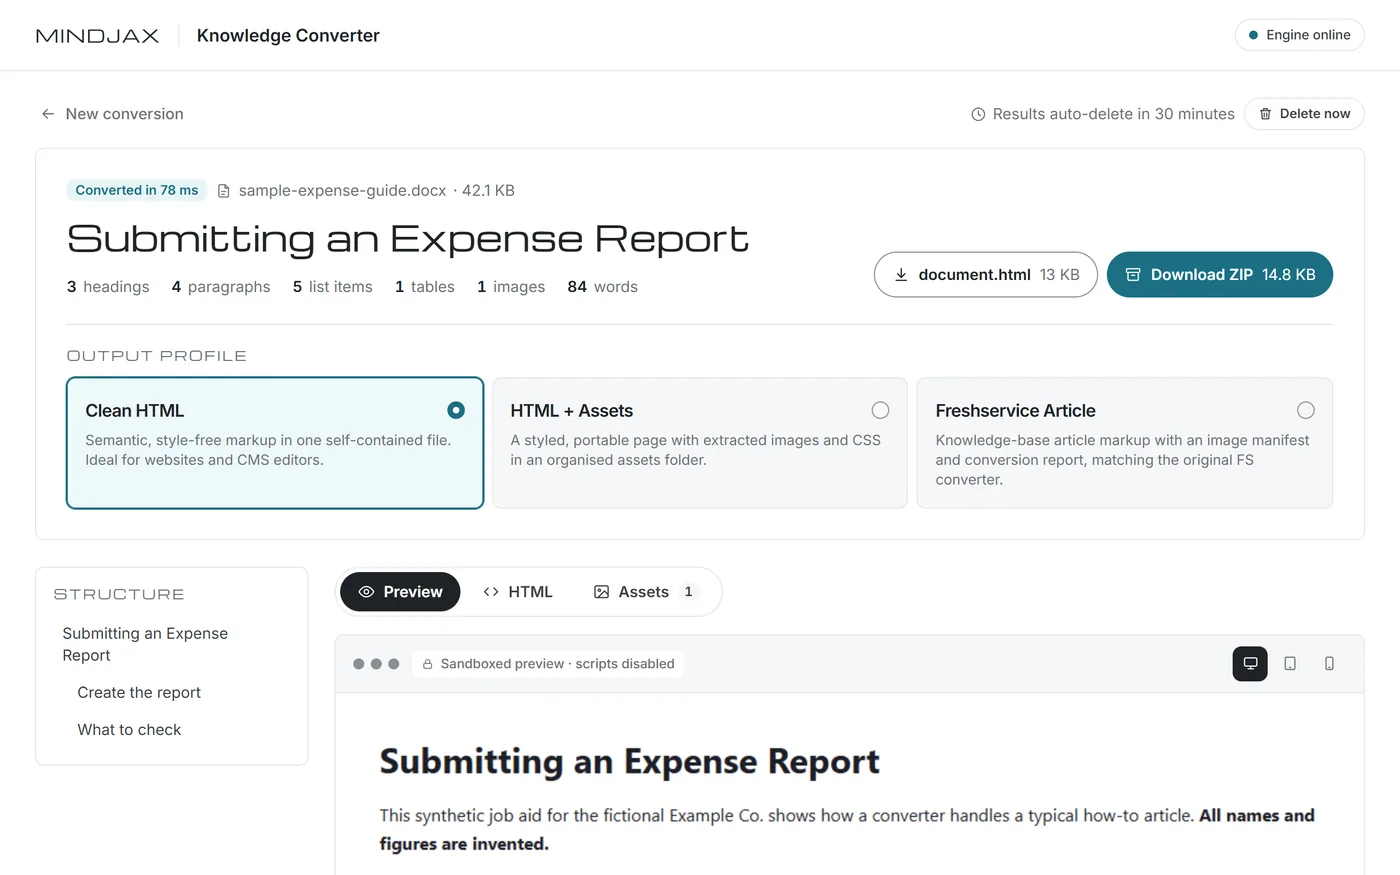1400x875 pixels.
Task: Open the HTML tab
Action: pyautogui.click(x=517, y=592)
